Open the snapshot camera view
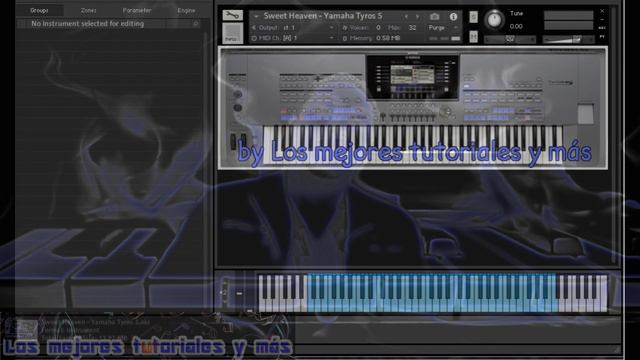 pyautogui.click(x=435, y=16)
